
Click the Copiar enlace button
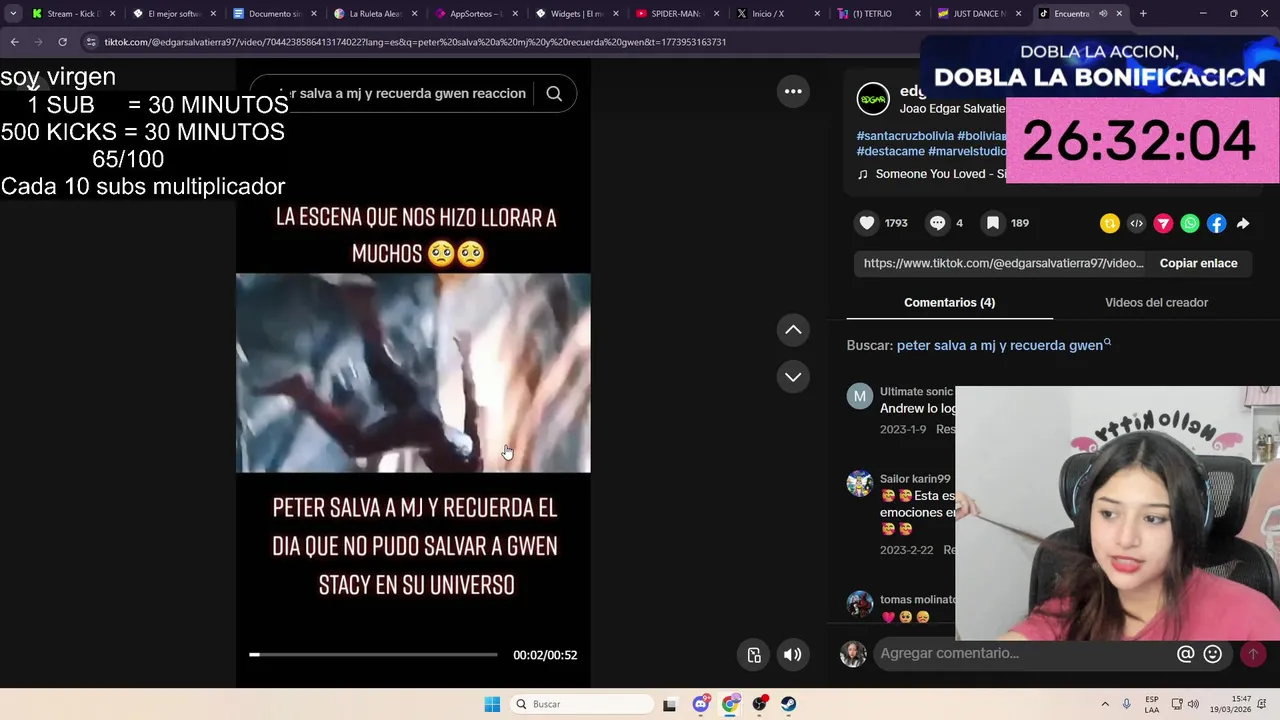pos(1198,263)
